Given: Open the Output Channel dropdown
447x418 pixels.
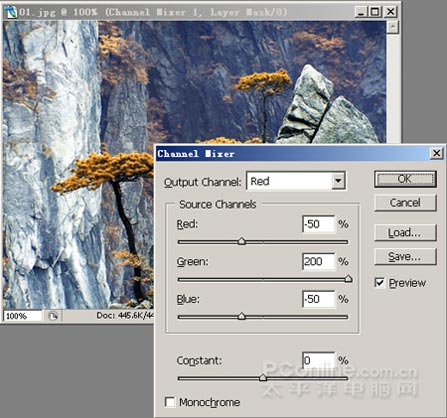Looking at the screenshot, I should 296,181.
